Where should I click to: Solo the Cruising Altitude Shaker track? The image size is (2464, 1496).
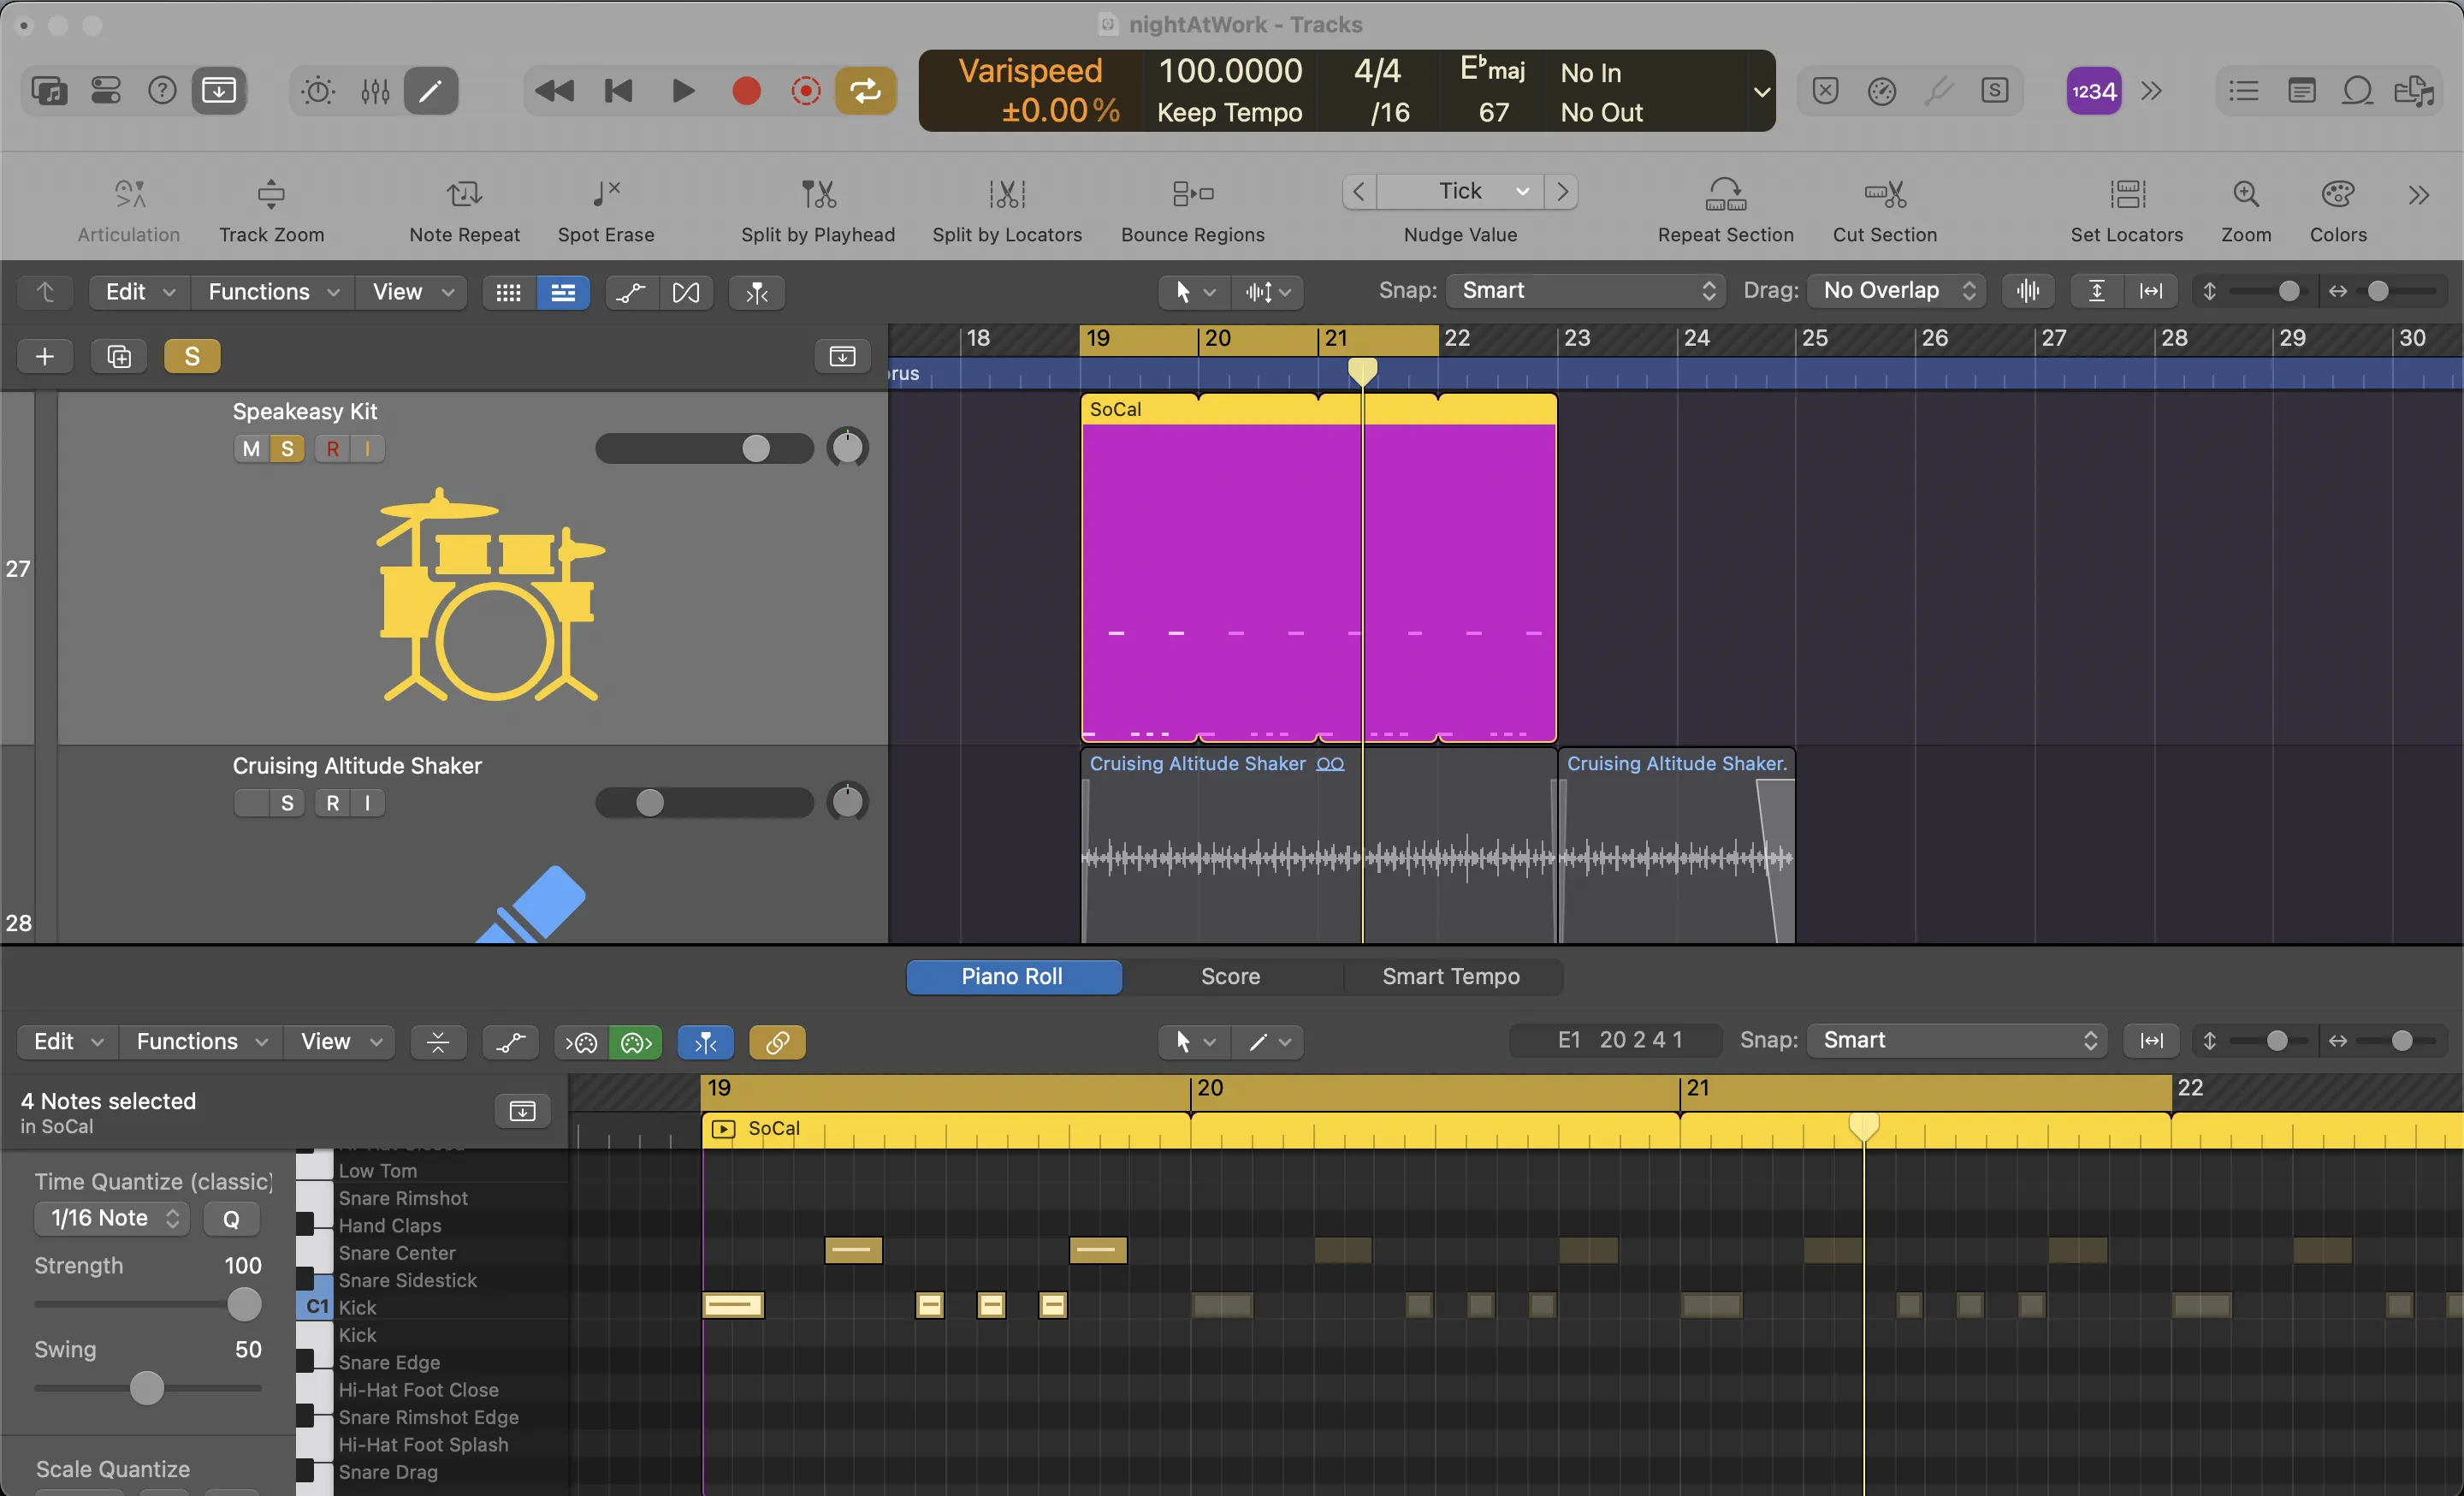[x=285, y=803]
